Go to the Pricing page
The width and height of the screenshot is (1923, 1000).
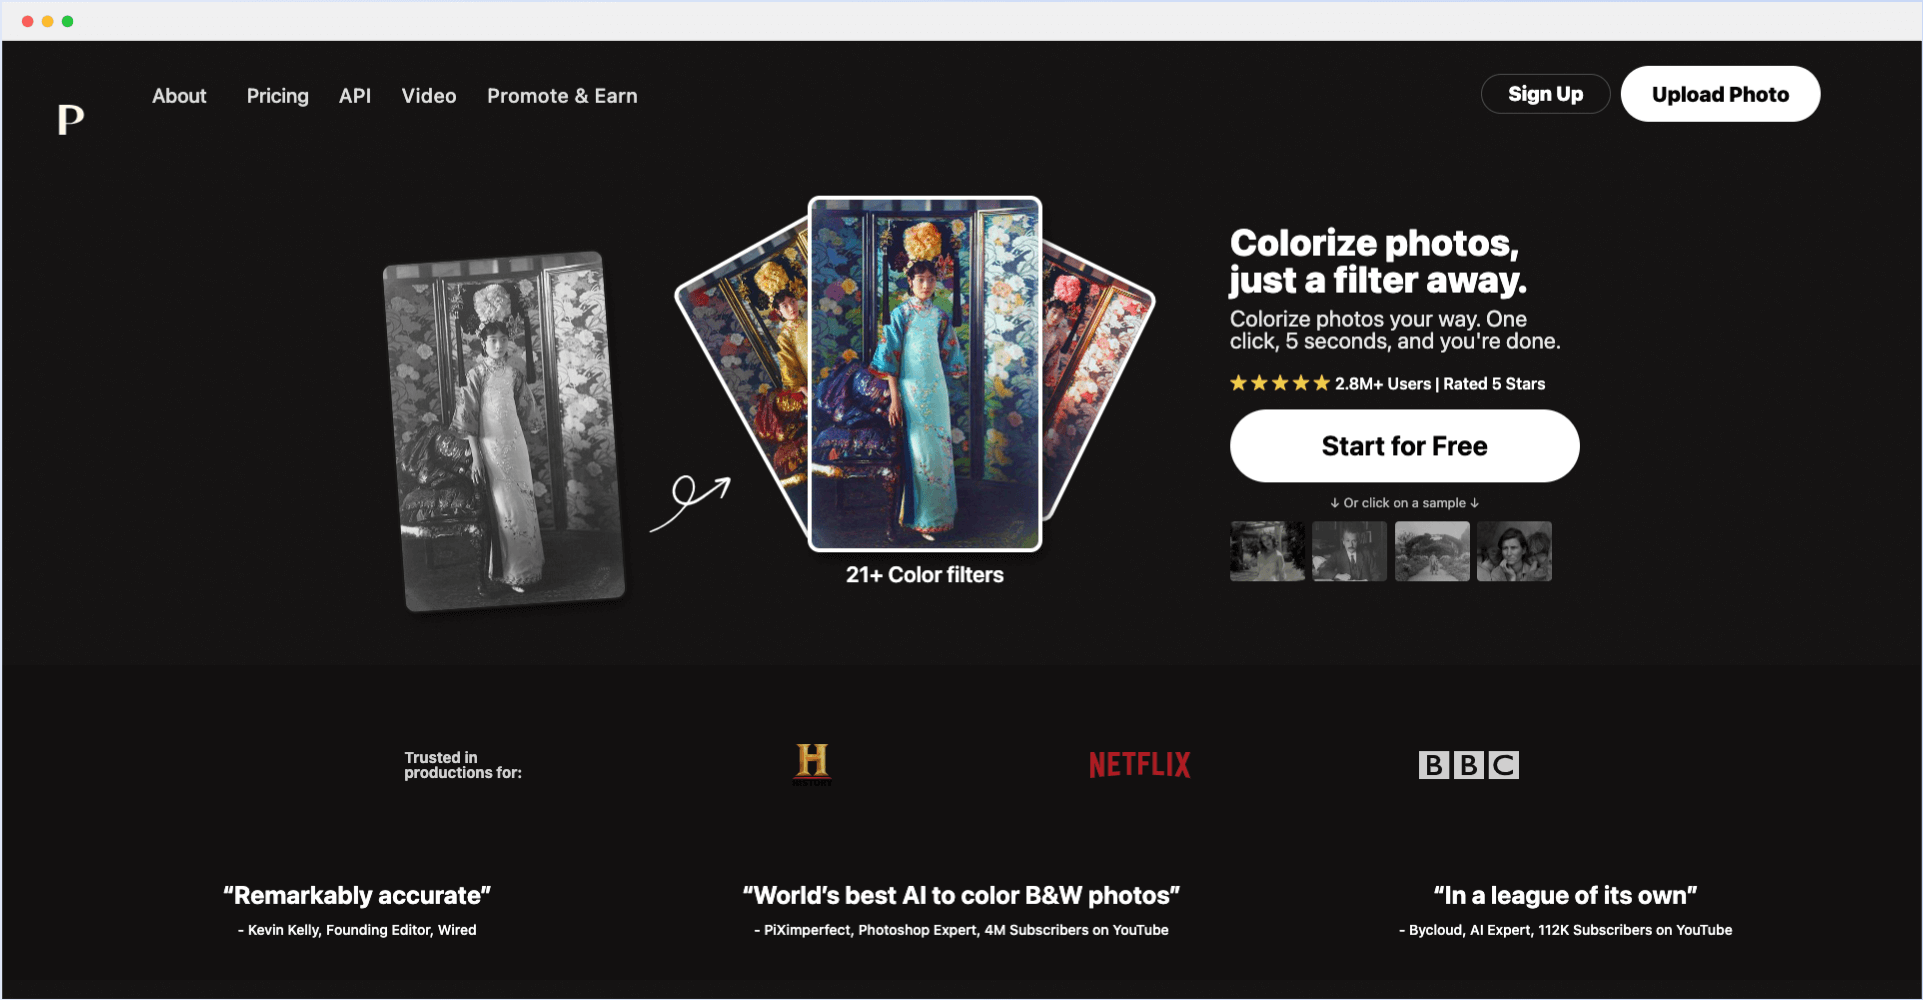point(277,96)
